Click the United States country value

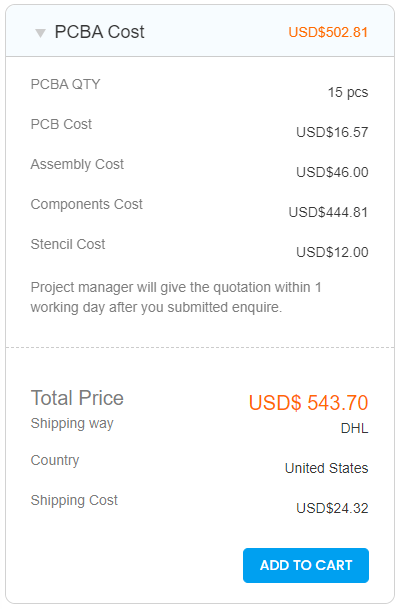[327, 468]
